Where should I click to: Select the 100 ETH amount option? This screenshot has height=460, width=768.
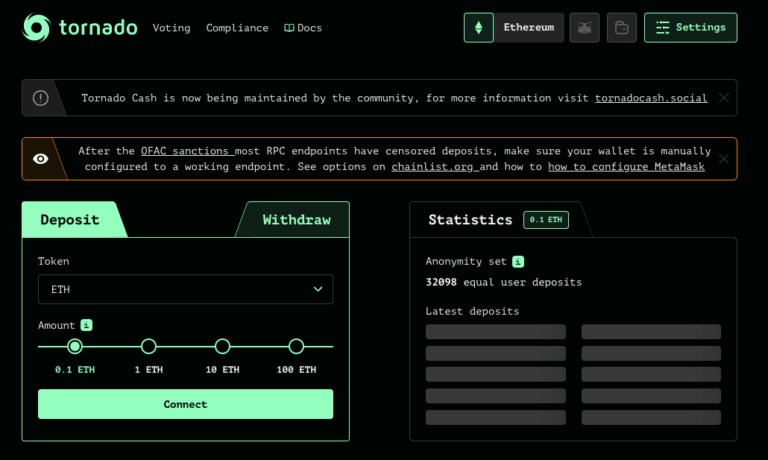pyautogui.click(x=296, y=346)
